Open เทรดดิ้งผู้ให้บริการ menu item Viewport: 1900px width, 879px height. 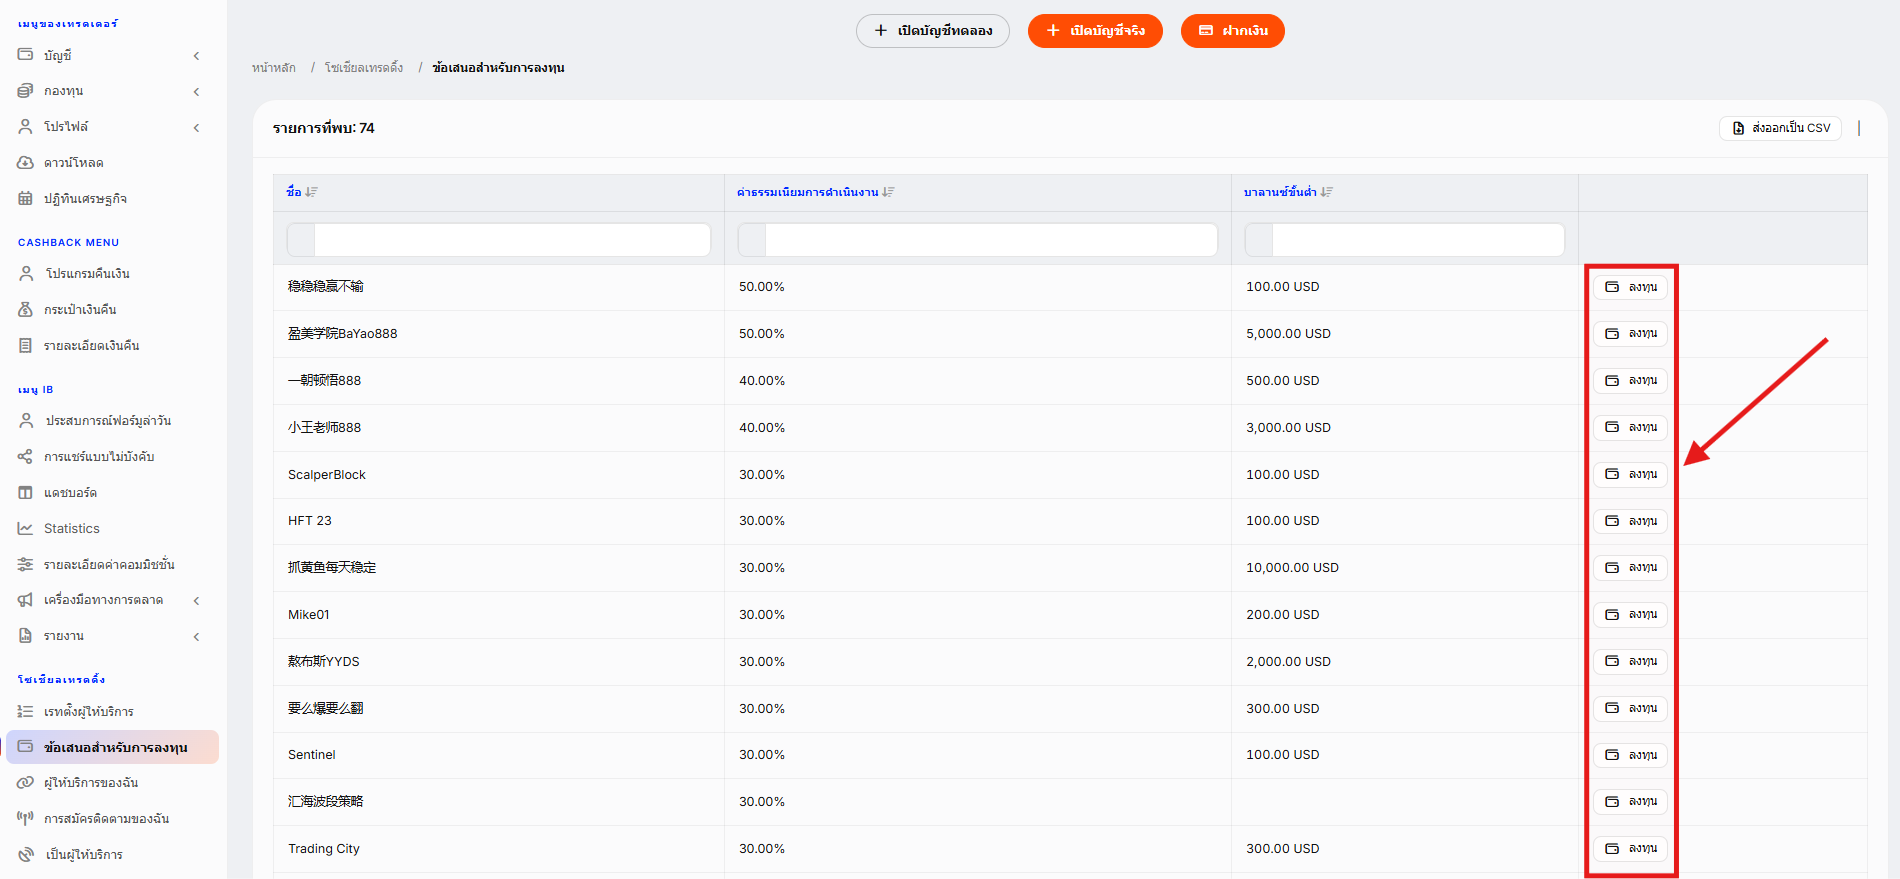click(x=89, y=711)
